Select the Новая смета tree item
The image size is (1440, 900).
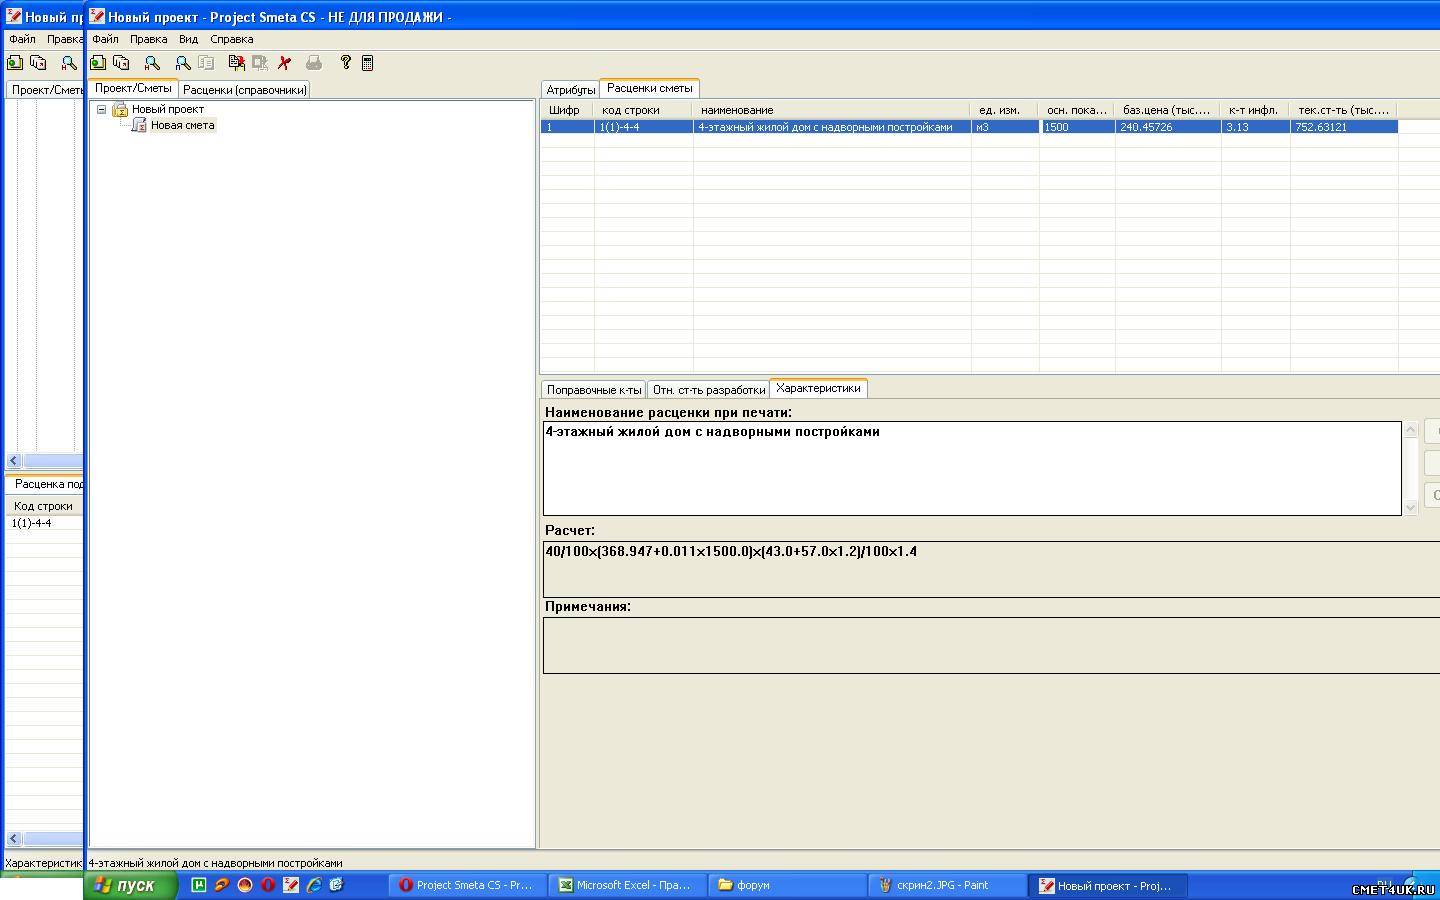pos(182,125)
